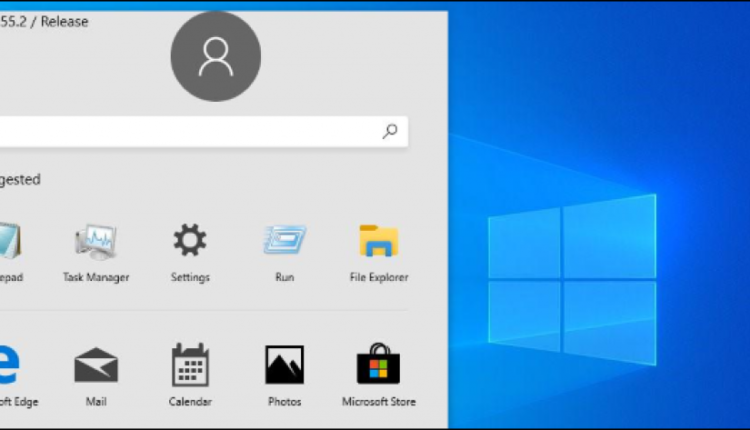
Task: Open the Calendar app
Action: click(x=190, y=375)
